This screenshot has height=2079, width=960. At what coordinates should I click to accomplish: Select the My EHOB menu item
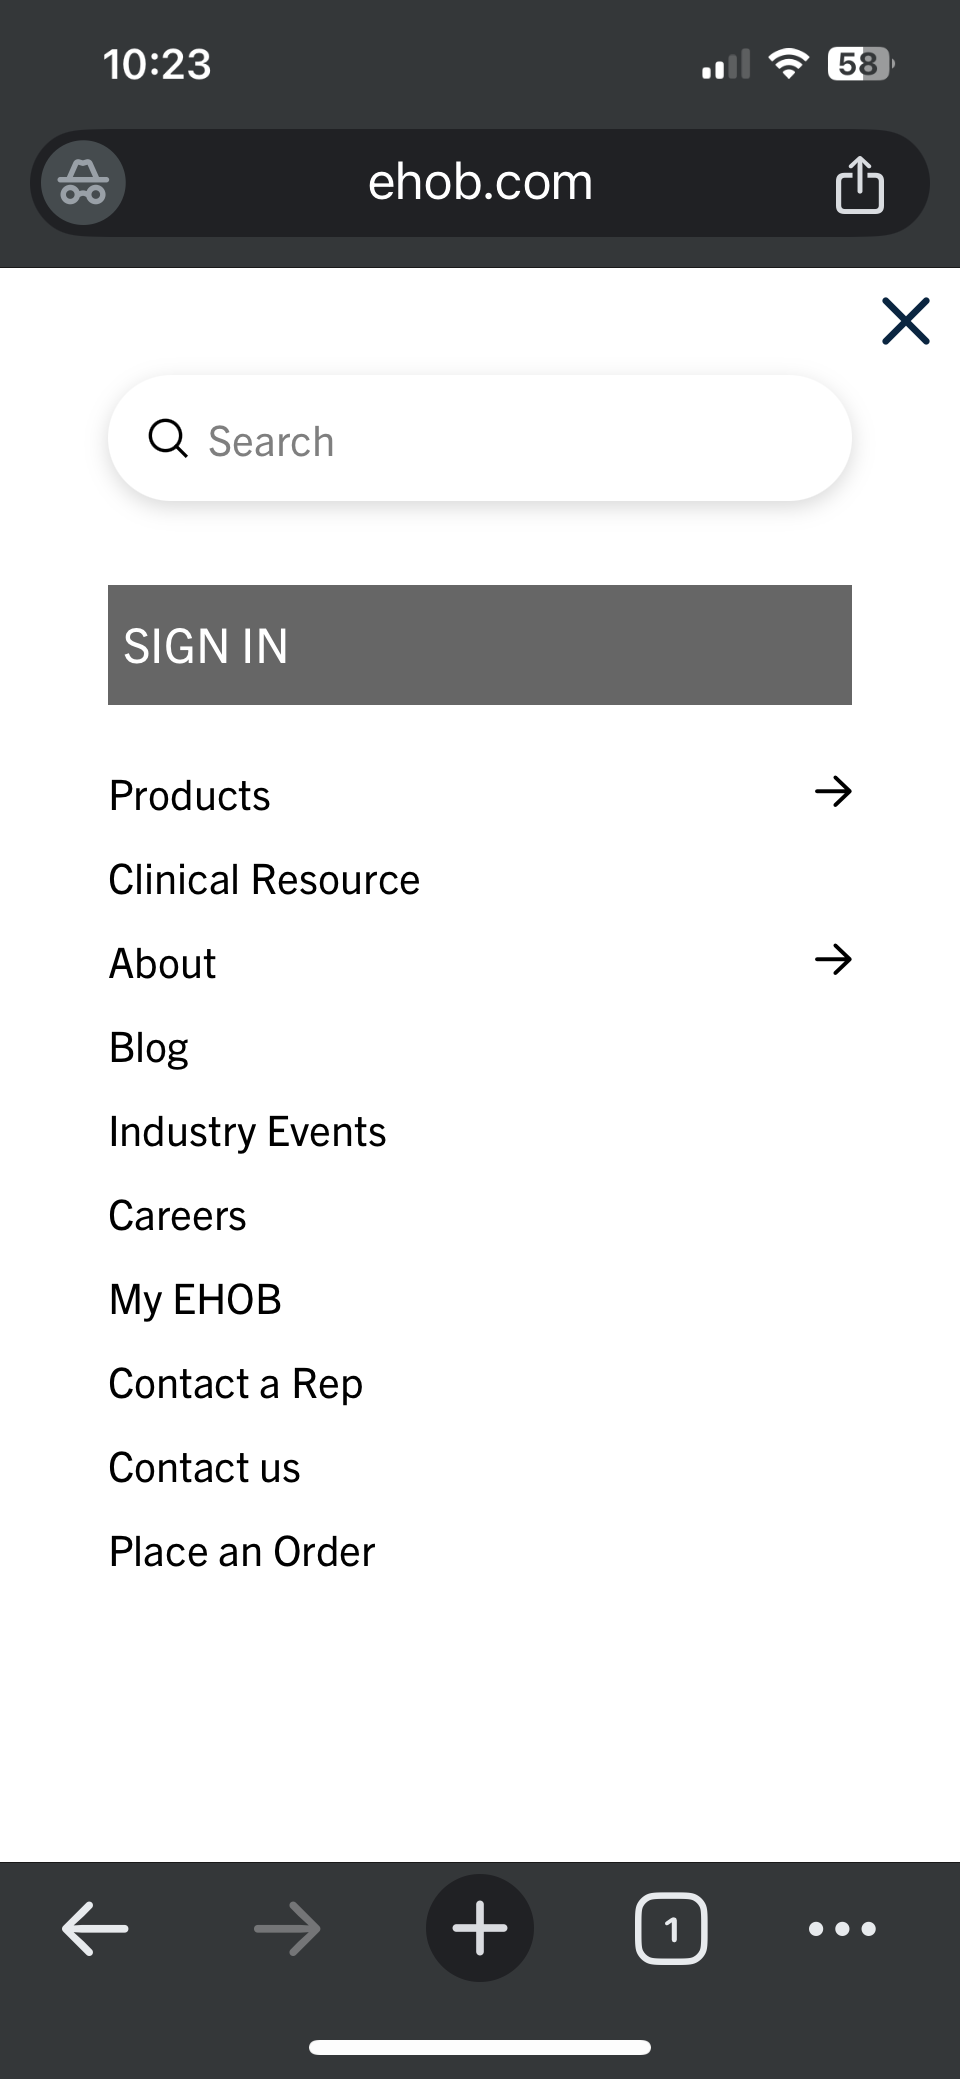[x=195, y=1300]
